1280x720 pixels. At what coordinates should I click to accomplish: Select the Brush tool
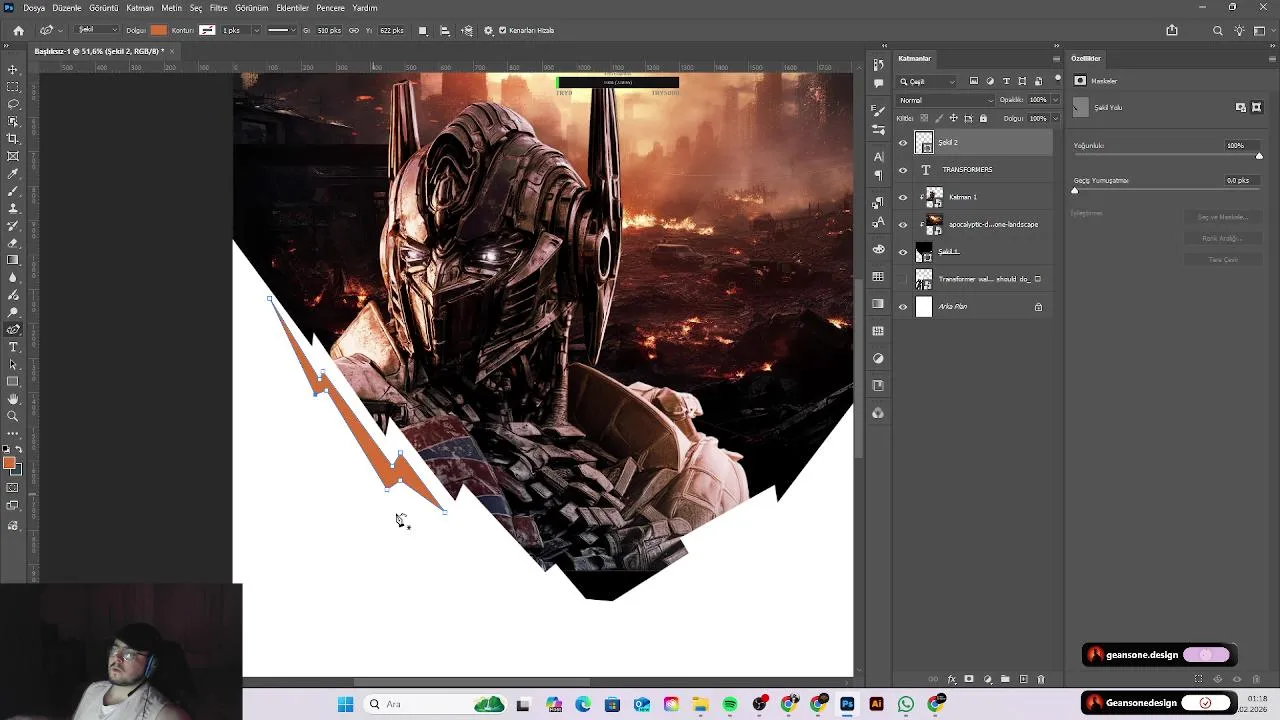(x=13, y=190)
